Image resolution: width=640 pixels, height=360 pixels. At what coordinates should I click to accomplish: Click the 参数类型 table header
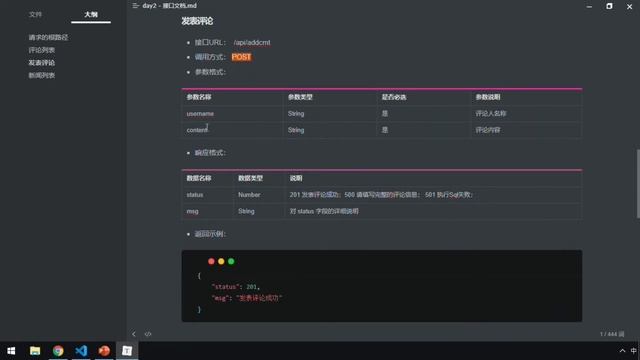click(x=300, y=97)
